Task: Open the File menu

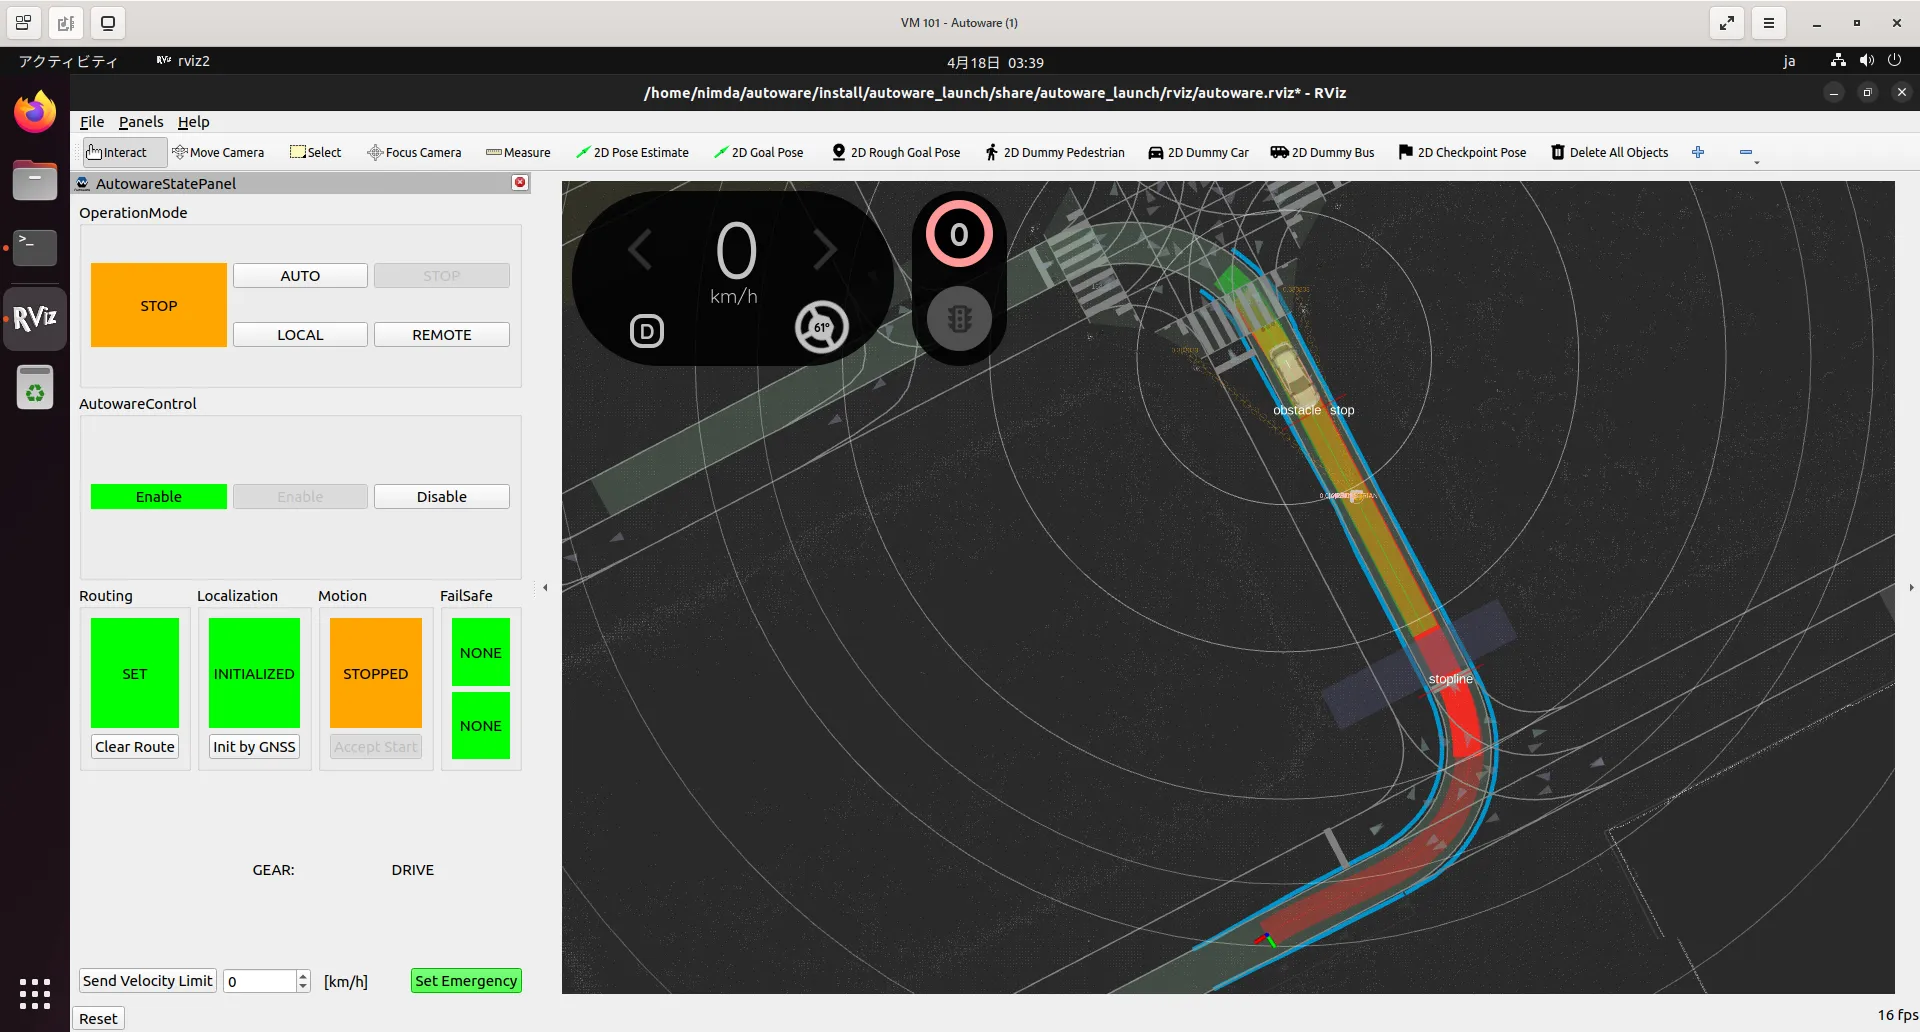Action: point(92,122)
